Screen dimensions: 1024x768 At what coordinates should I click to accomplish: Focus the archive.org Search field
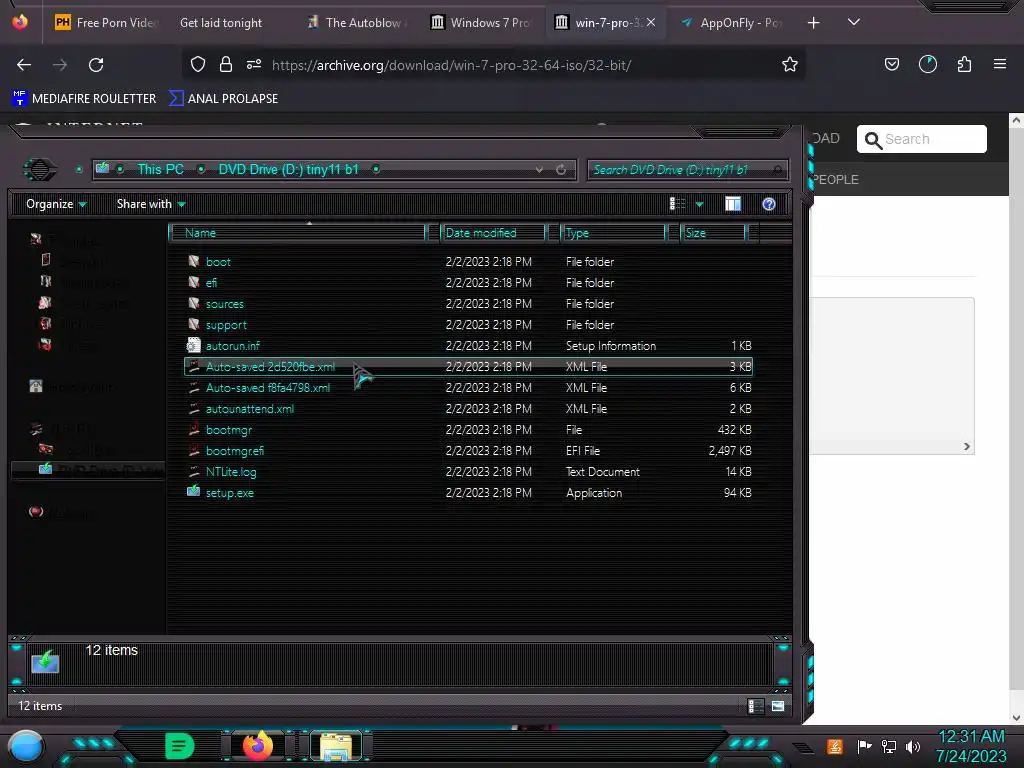(921, 139)
